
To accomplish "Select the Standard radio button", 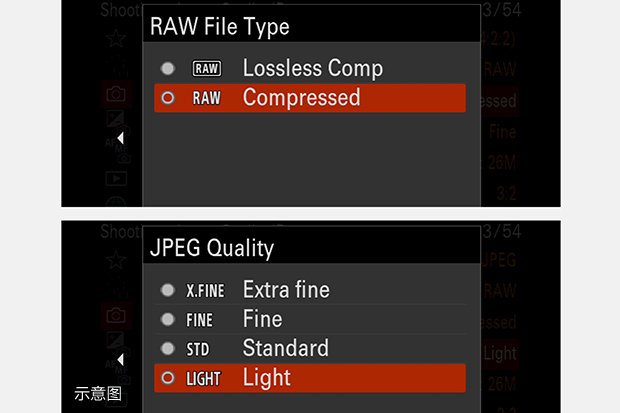I will (x=168, y=349).
